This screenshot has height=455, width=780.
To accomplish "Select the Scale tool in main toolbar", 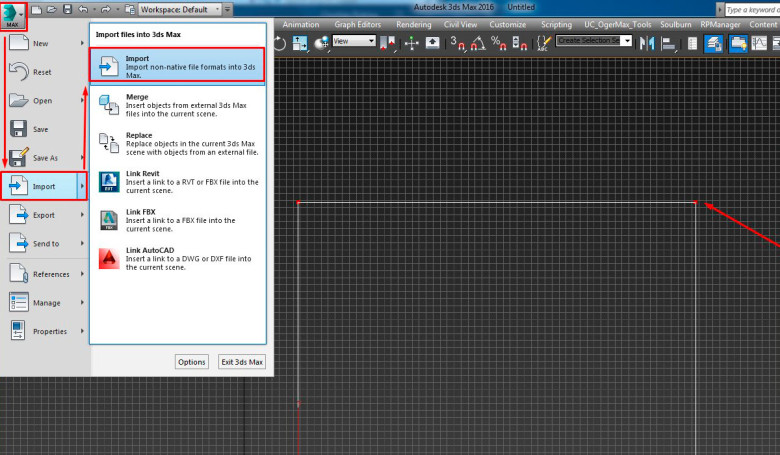I will coord(300,43).
